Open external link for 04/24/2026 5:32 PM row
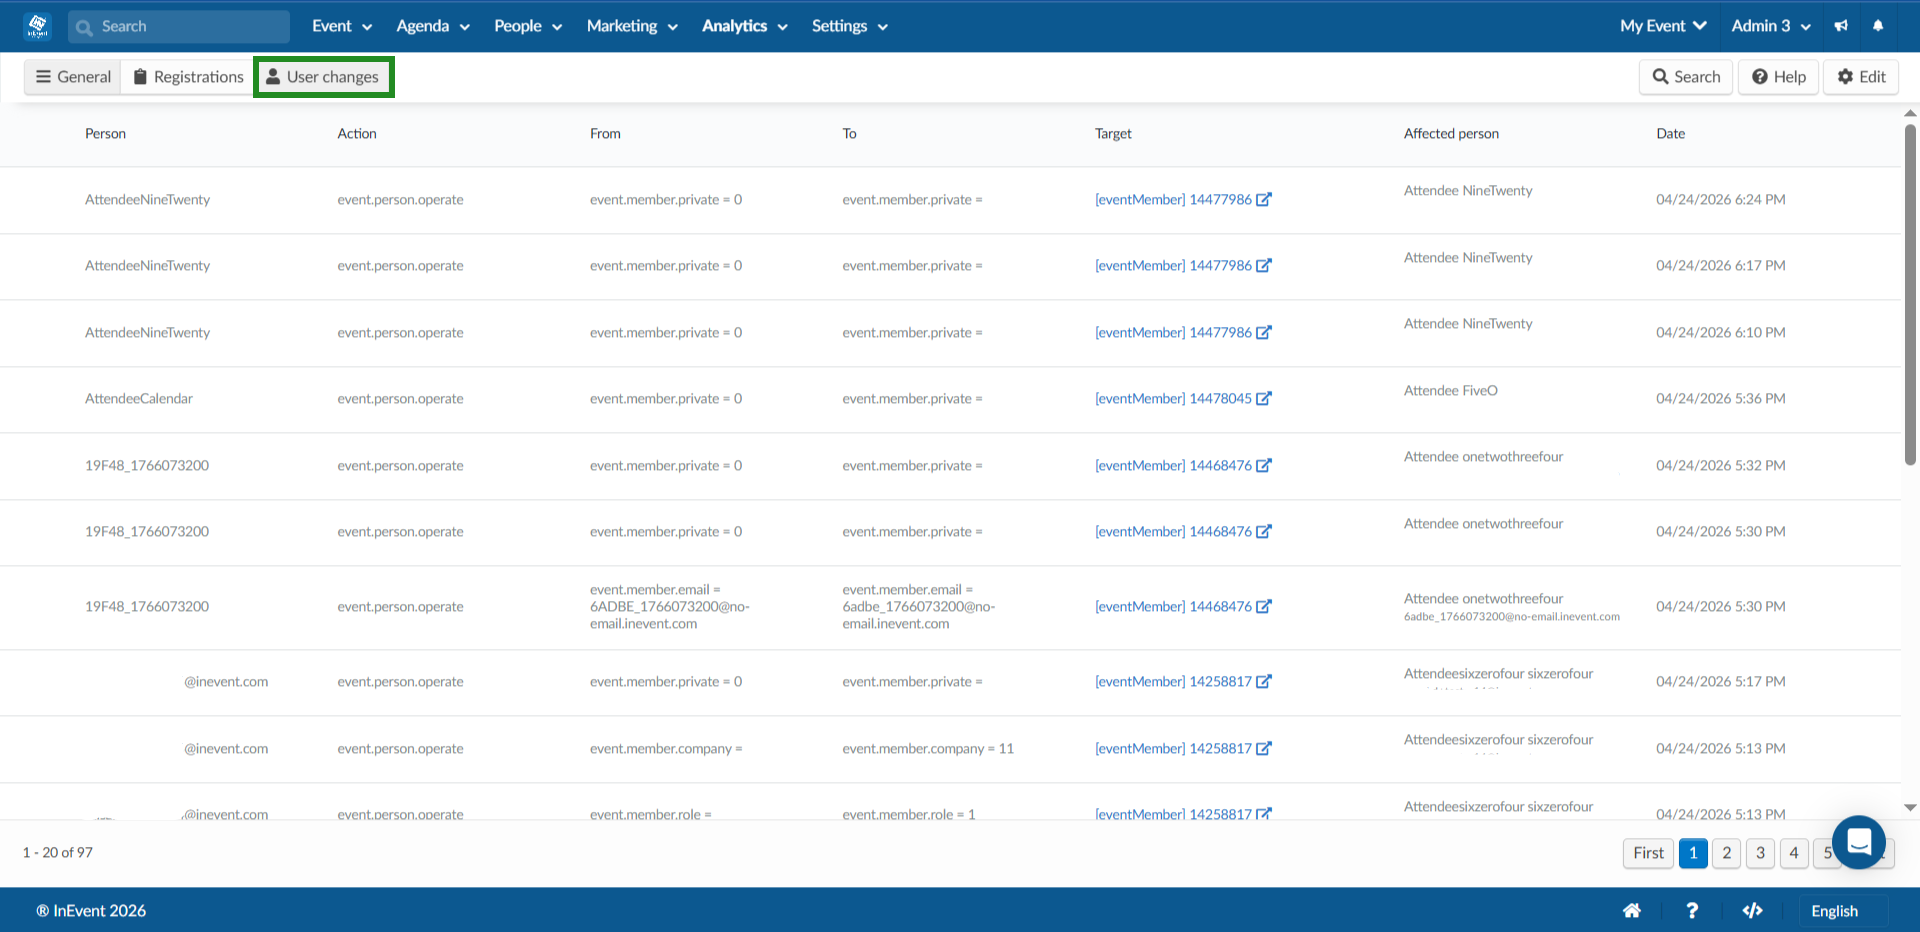 pyautogui.click(x=1264, y=465)
